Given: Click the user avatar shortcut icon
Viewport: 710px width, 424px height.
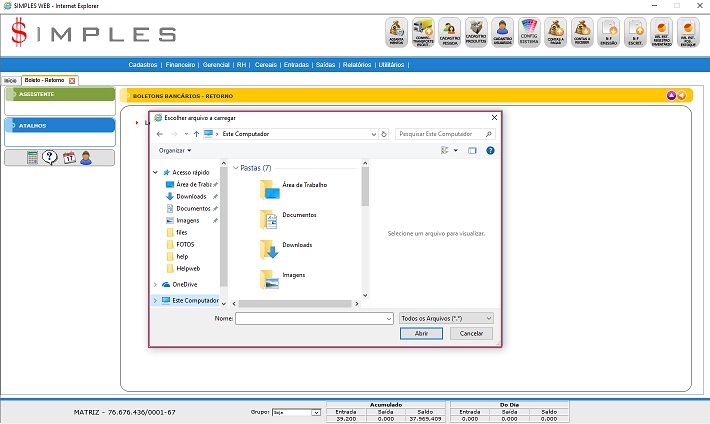Looking at the screenshot, I should click(x=86, y=157).
